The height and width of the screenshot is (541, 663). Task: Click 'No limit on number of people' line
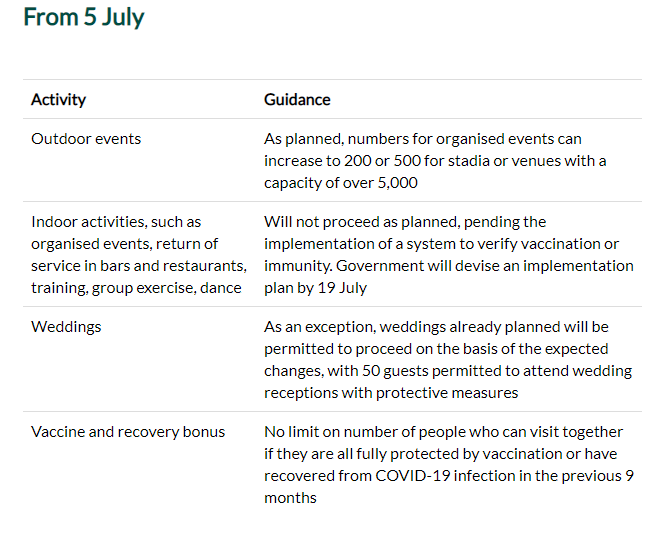pyautogui.click(x=444, y=432)
